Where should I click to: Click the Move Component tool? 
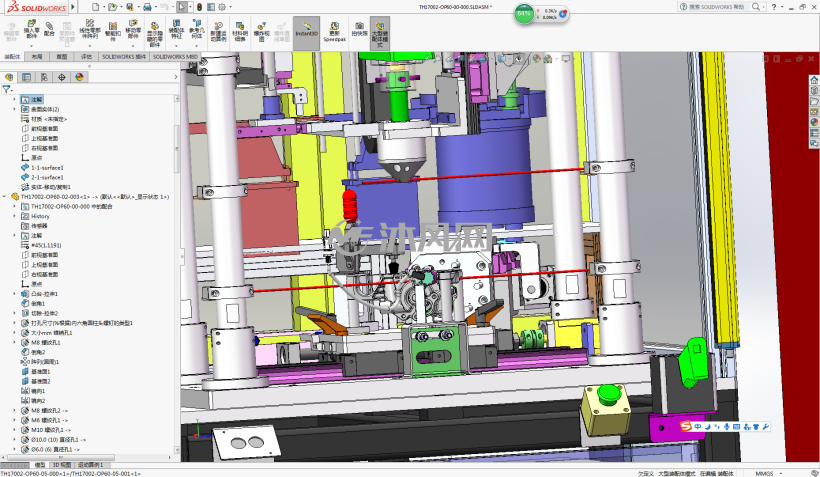[x=133, y=29]
